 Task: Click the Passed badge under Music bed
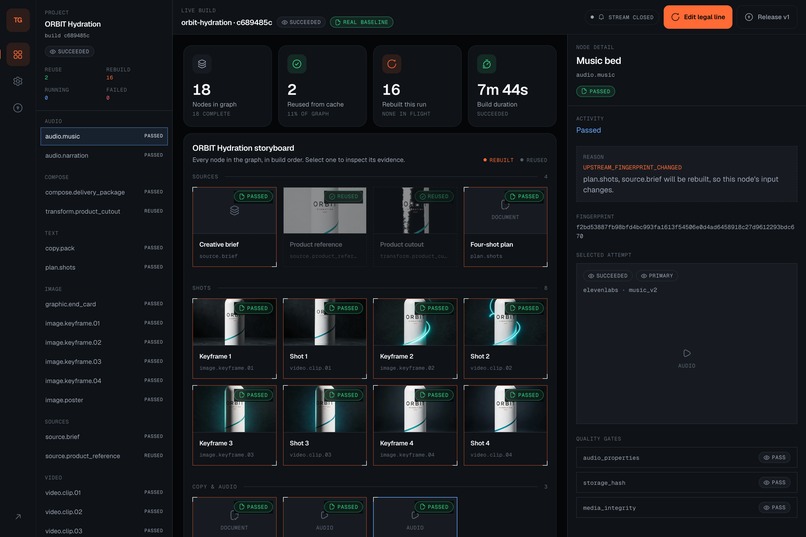[596, 91]
